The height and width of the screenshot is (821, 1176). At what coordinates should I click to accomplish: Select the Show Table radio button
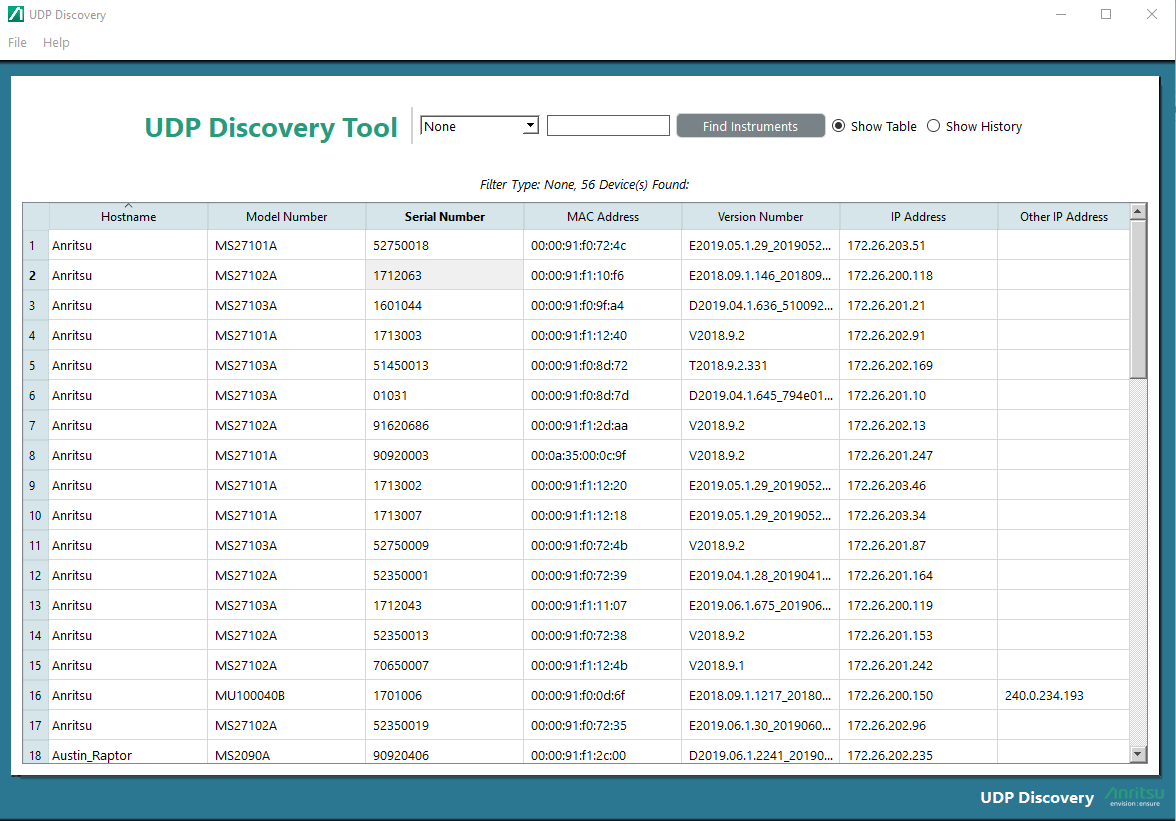click(x=839, y=126)
